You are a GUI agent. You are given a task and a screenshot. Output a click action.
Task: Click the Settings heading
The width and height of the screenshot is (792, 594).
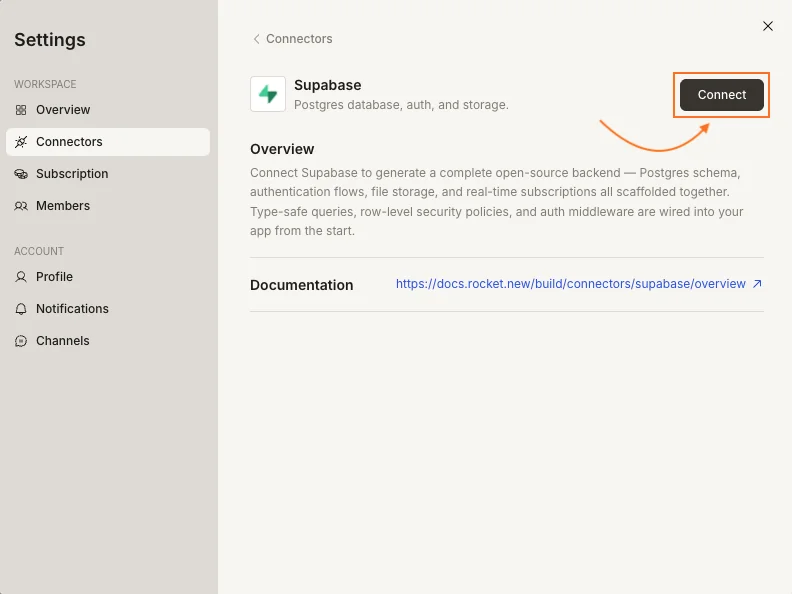tap(50, 40)
